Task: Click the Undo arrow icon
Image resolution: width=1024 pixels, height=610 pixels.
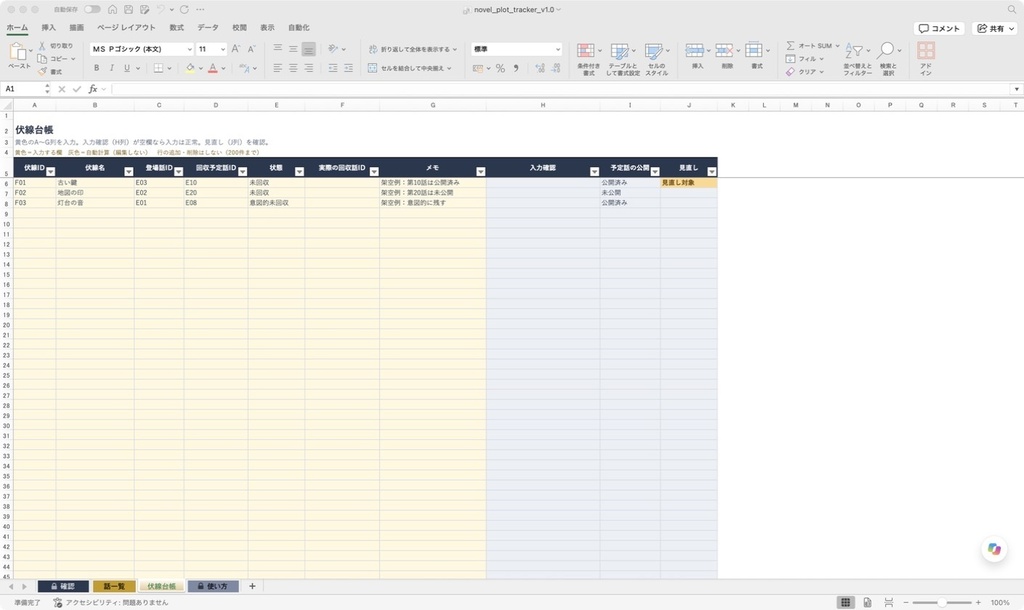Action: coord(161,9)
